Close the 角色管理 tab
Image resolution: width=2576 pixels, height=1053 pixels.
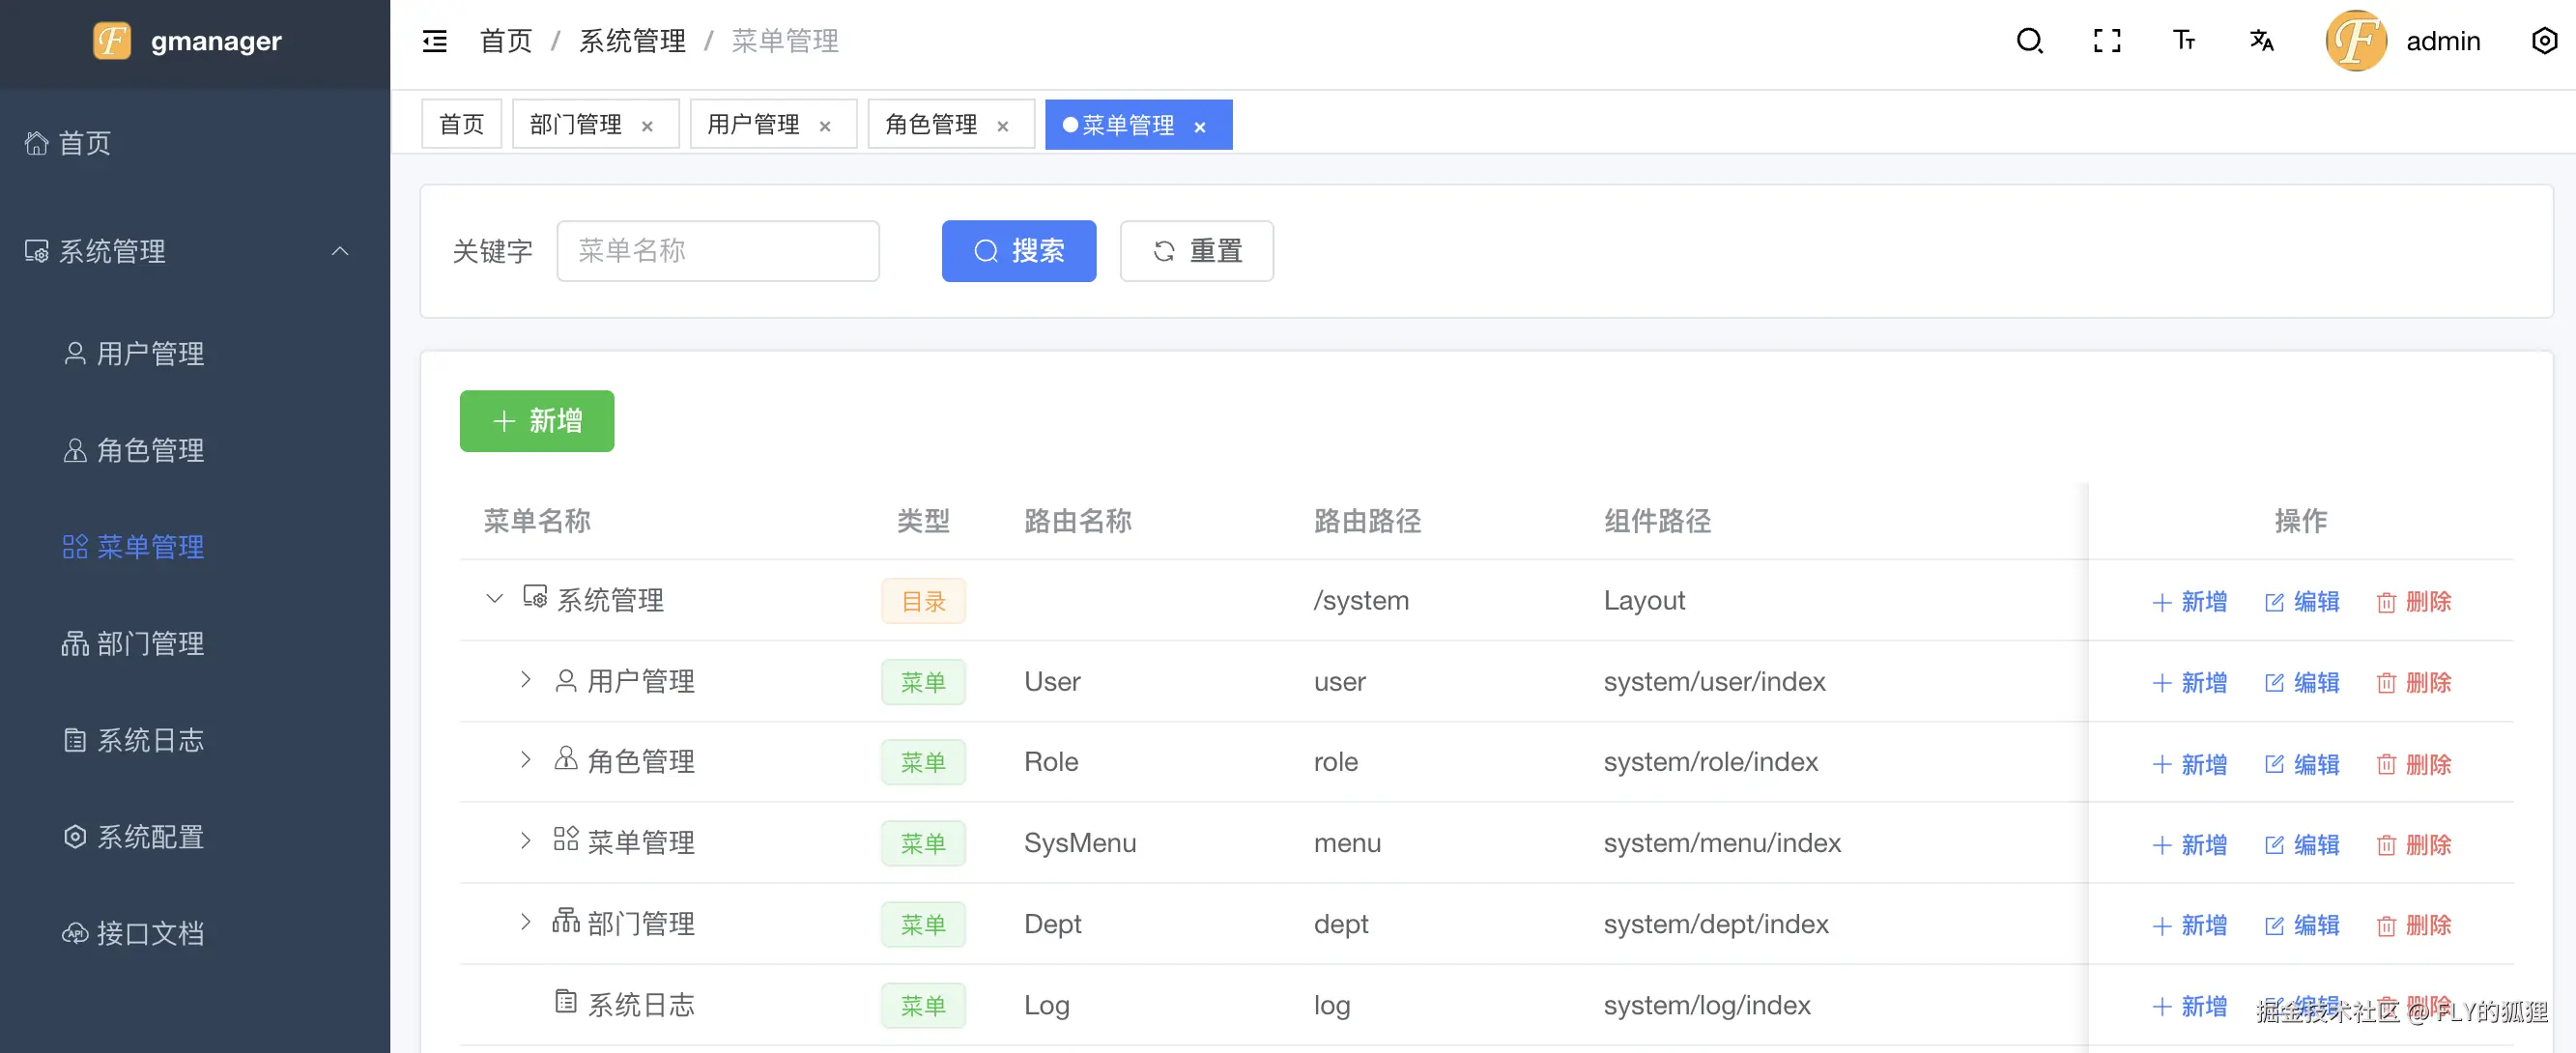1002,126
